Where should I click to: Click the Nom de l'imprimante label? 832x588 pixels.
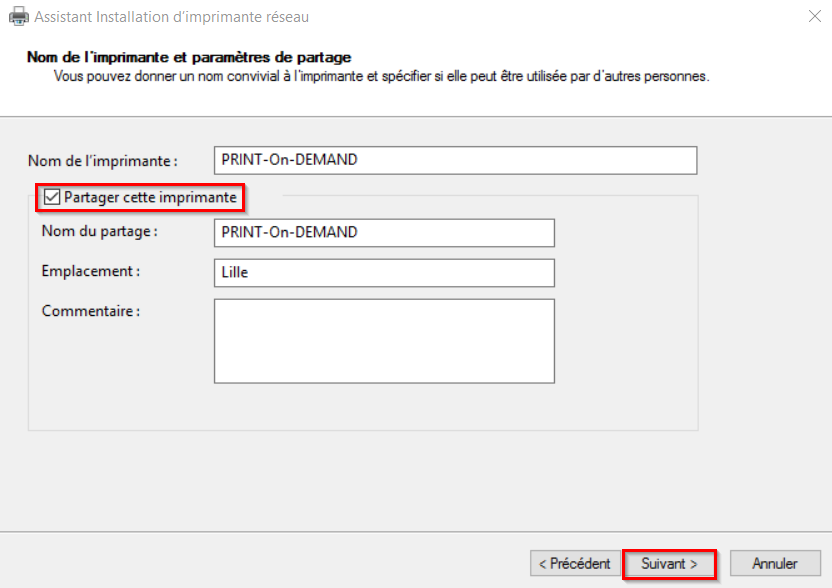coord(102,161)
